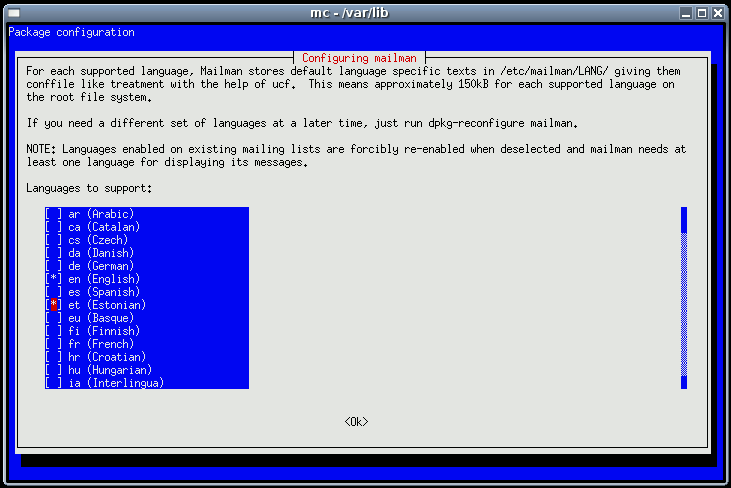
Task: Uncheck the en (English) checkbox
Action: coord(54,279)
